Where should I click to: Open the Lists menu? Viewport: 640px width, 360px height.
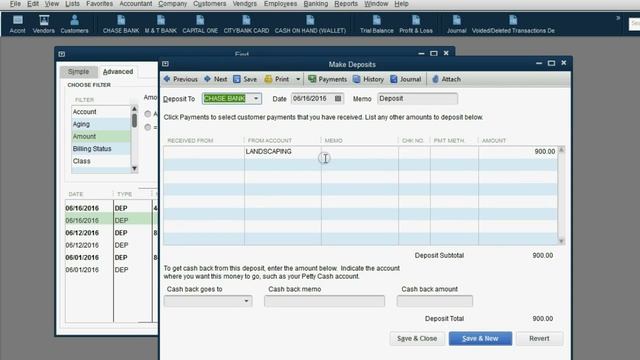(72, 4)
